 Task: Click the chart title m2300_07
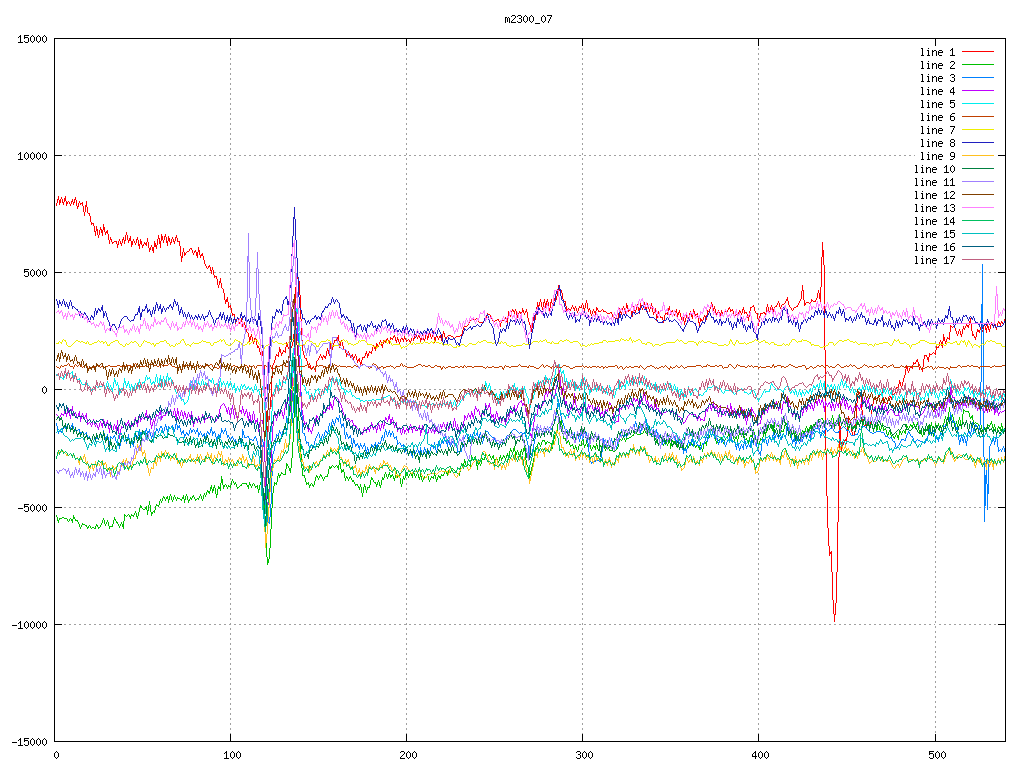pos(528,19)
